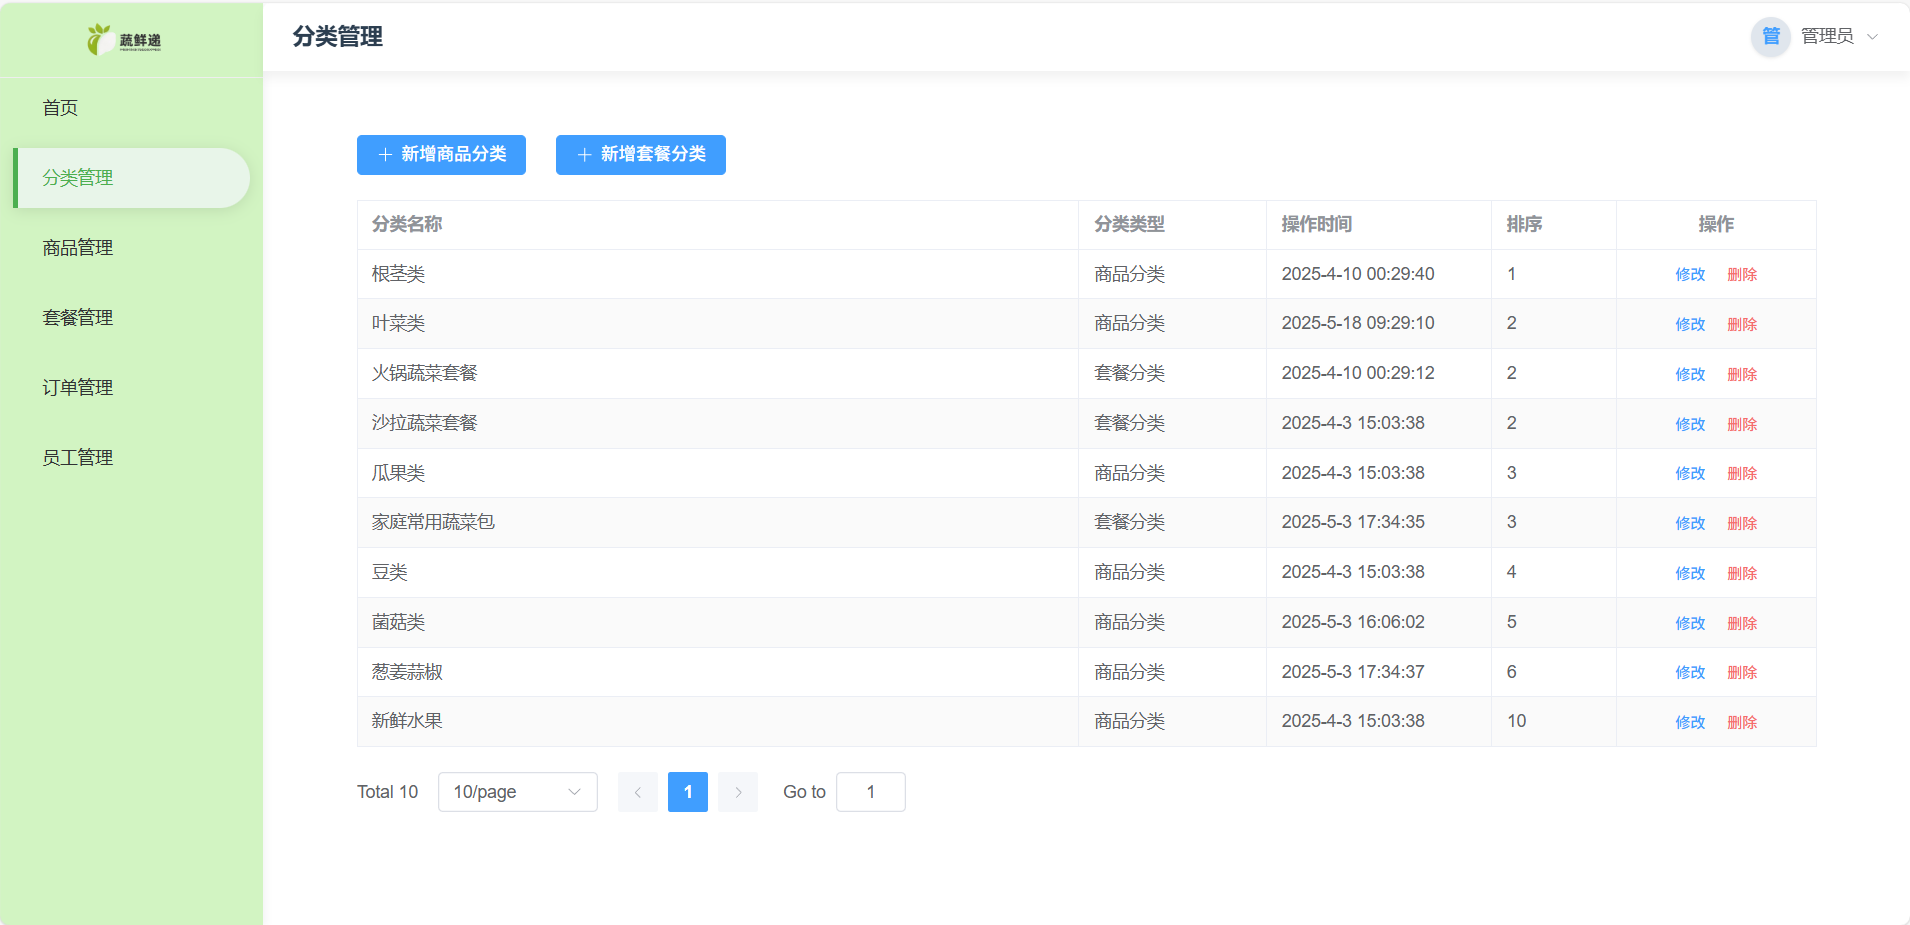
Task: Click 新增套餐分类 button
Action: 640,155
